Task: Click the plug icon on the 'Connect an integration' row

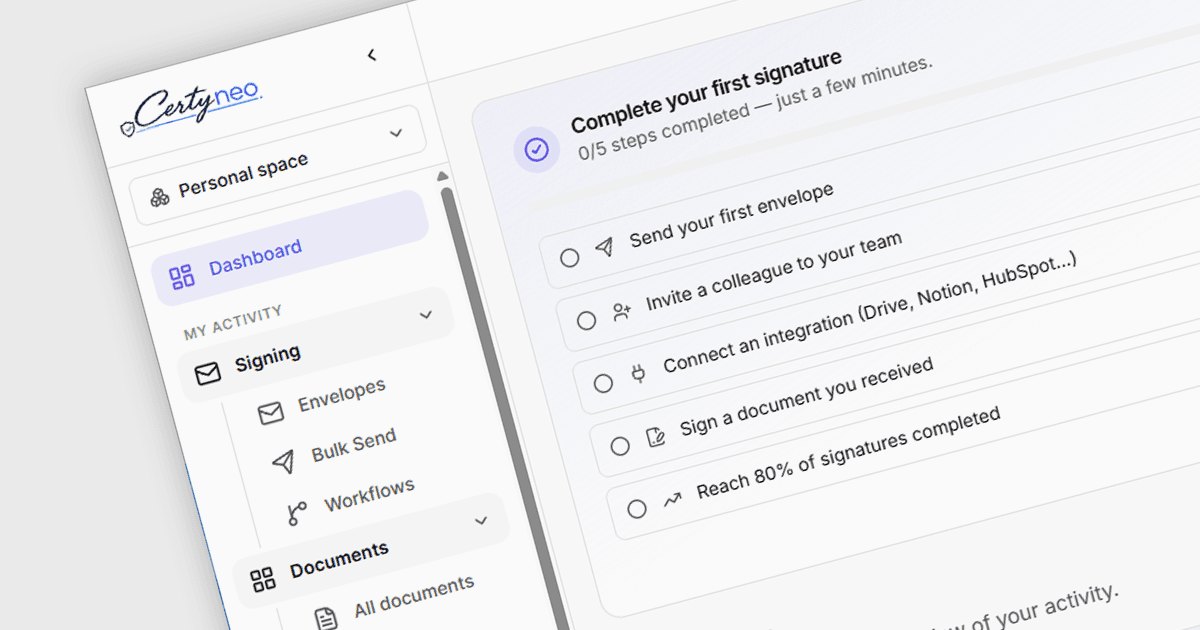Action: tap(638, 375)
